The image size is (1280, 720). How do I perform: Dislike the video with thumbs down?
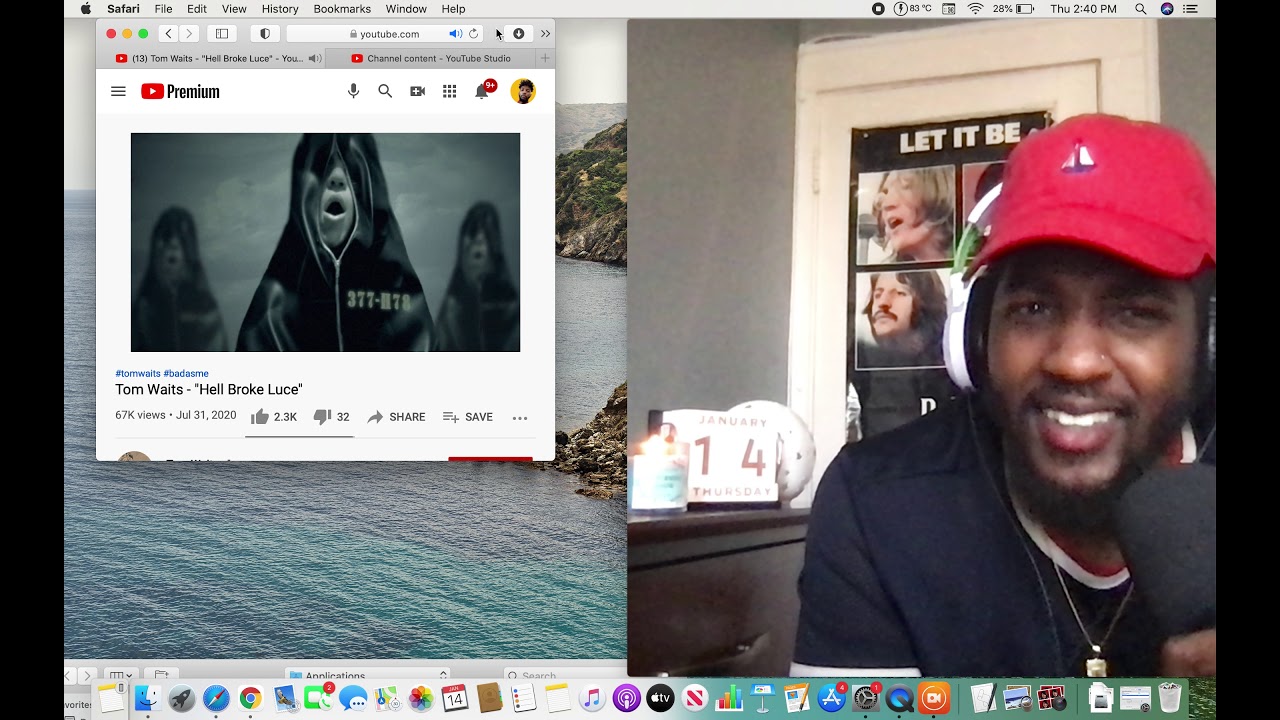[x=331, y=417]
